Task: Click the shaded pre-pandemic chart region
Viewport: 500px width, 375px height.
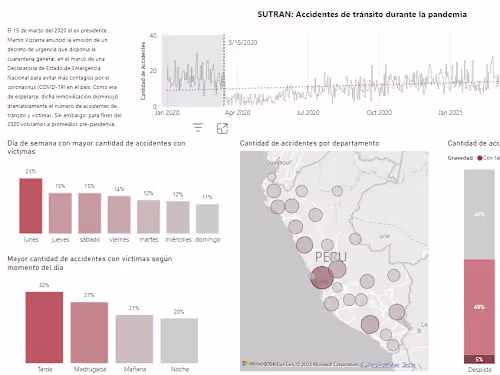Action: [193, 70]
